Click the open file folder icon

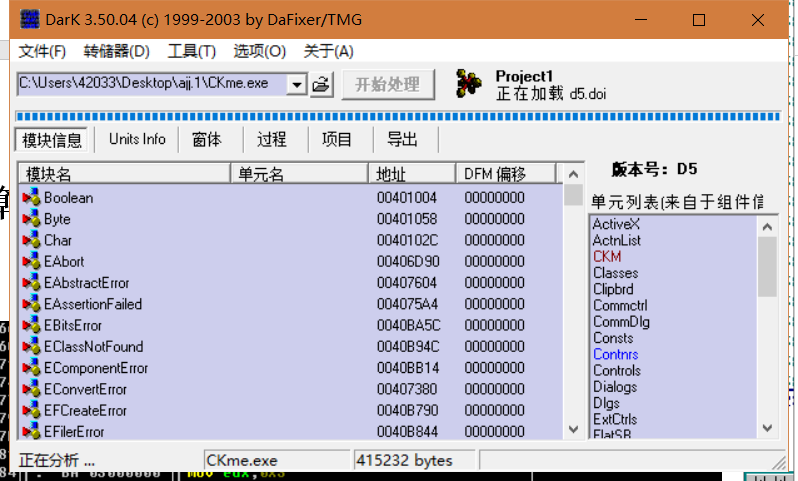321,84
